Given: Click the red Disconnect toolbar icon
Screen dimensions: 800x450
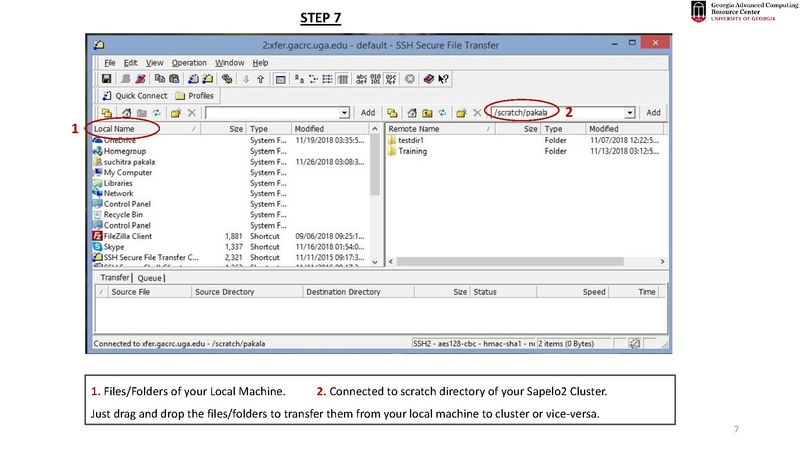Looking at the screenshot, I should pos(140,79).
